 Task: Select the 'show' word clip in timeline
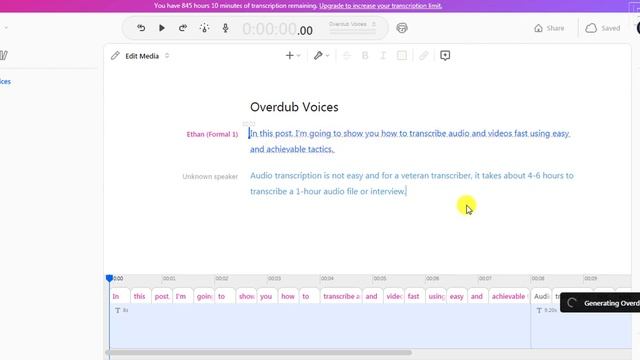(x=247, y=296)
